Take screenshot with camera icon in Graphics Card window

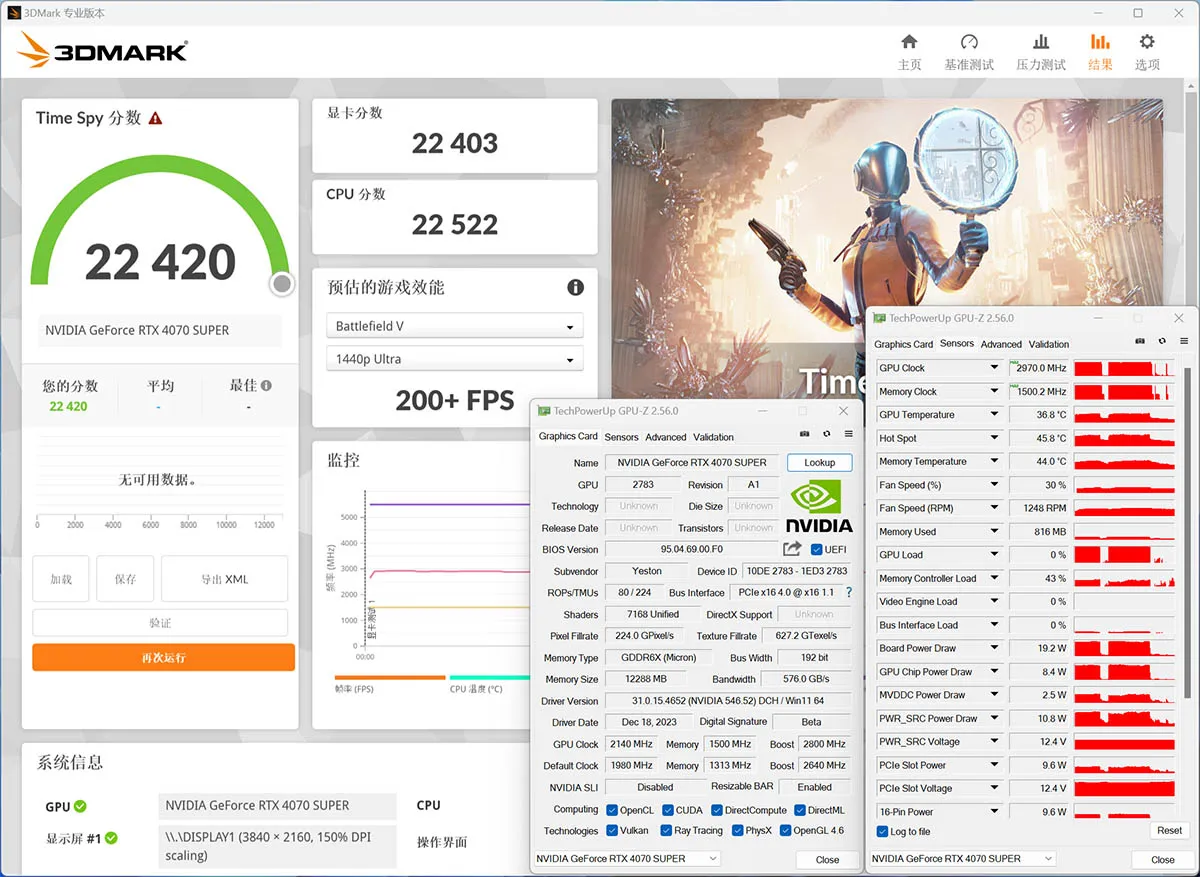click(805, 434)
